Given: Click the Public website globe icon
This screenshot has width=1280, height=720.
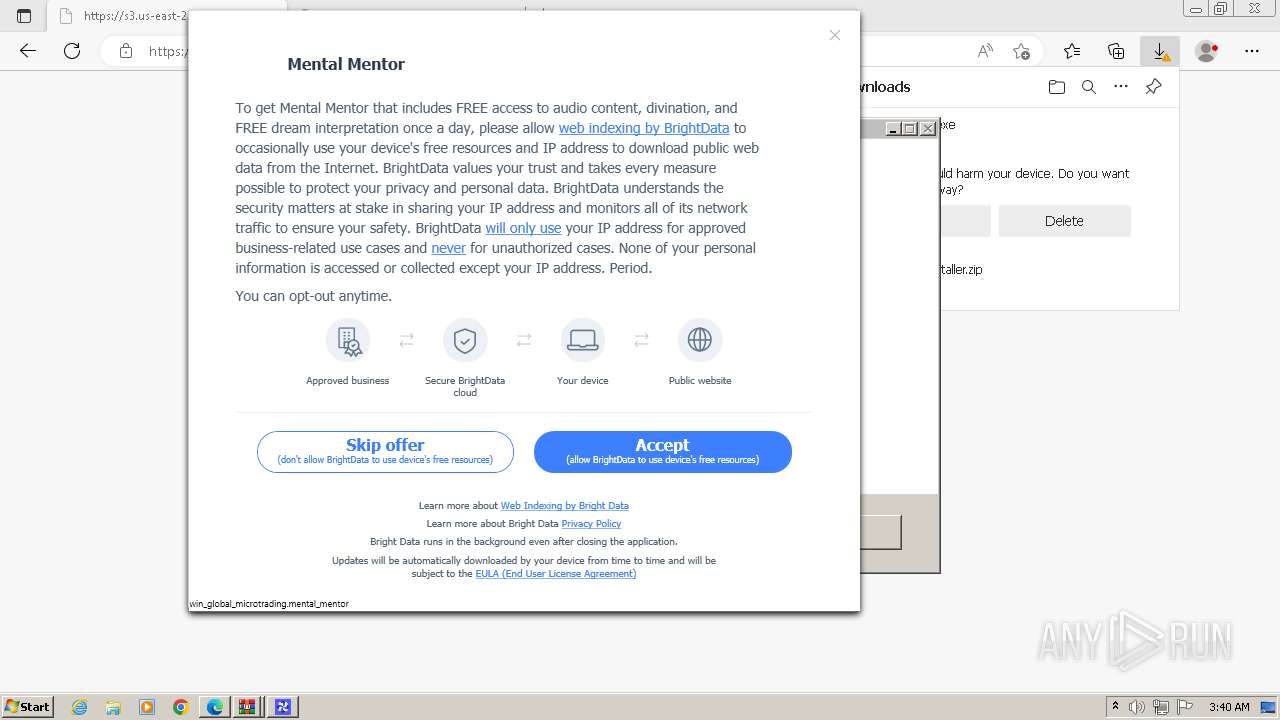Looking at the screenshot, I should (x=700, y=341).
